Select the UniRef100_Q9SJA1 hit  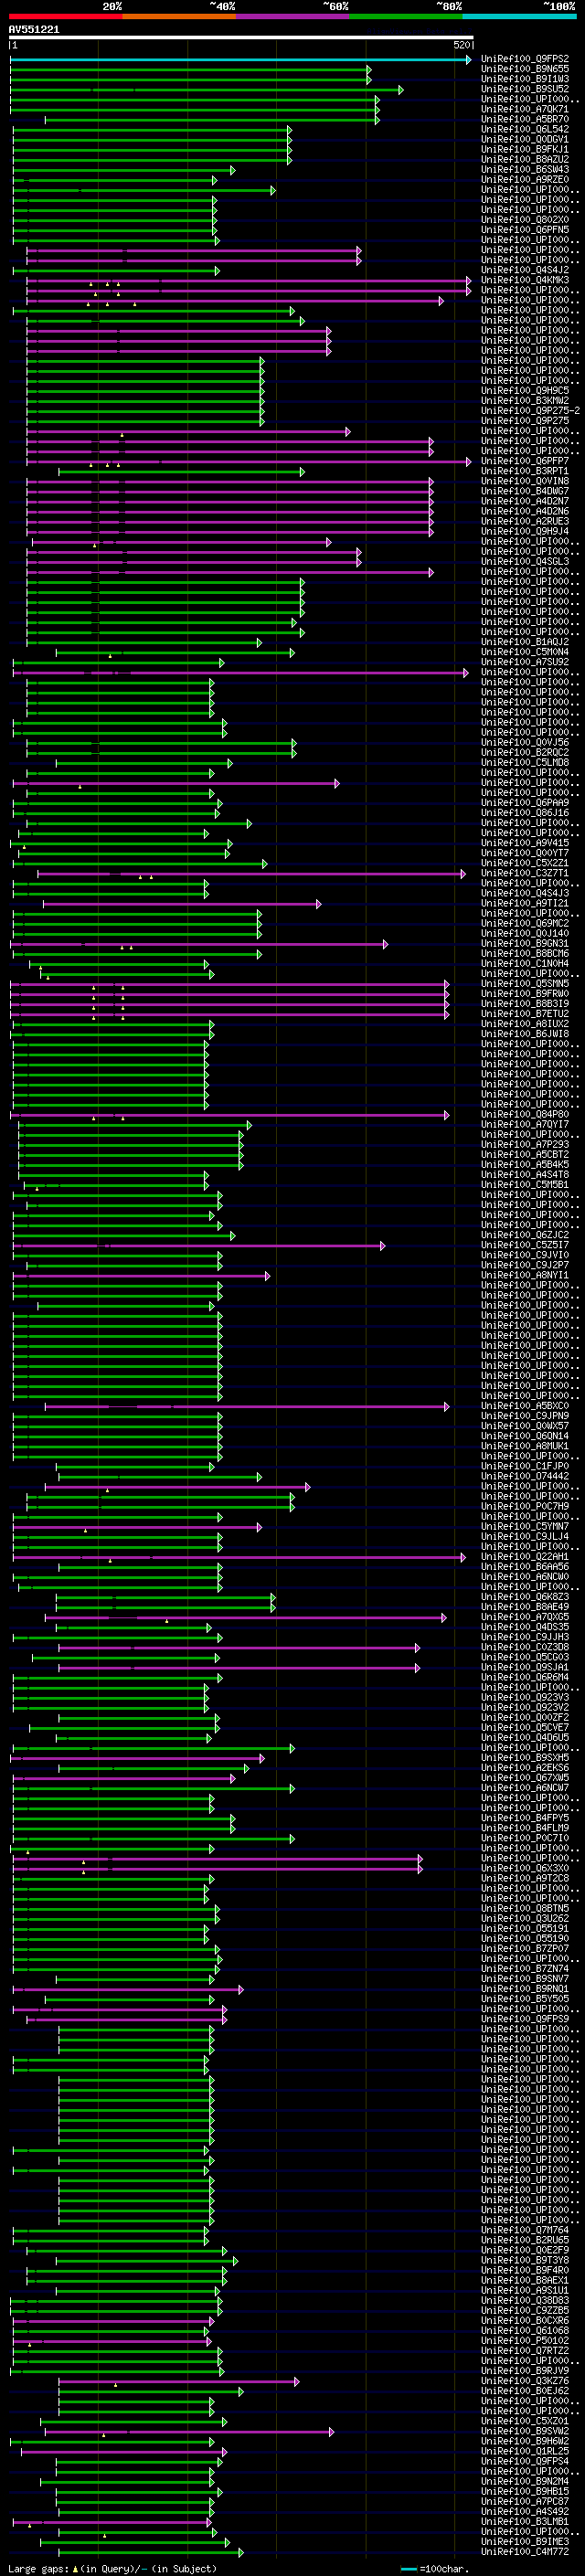[x=525, y=1667]
